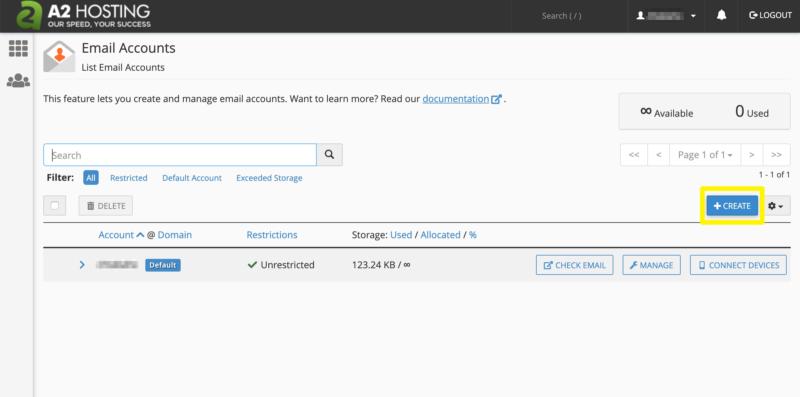Go to the last page button
The width and height of the screenshot is (800, 397).
pyautogui.click(x=777, y=155)
